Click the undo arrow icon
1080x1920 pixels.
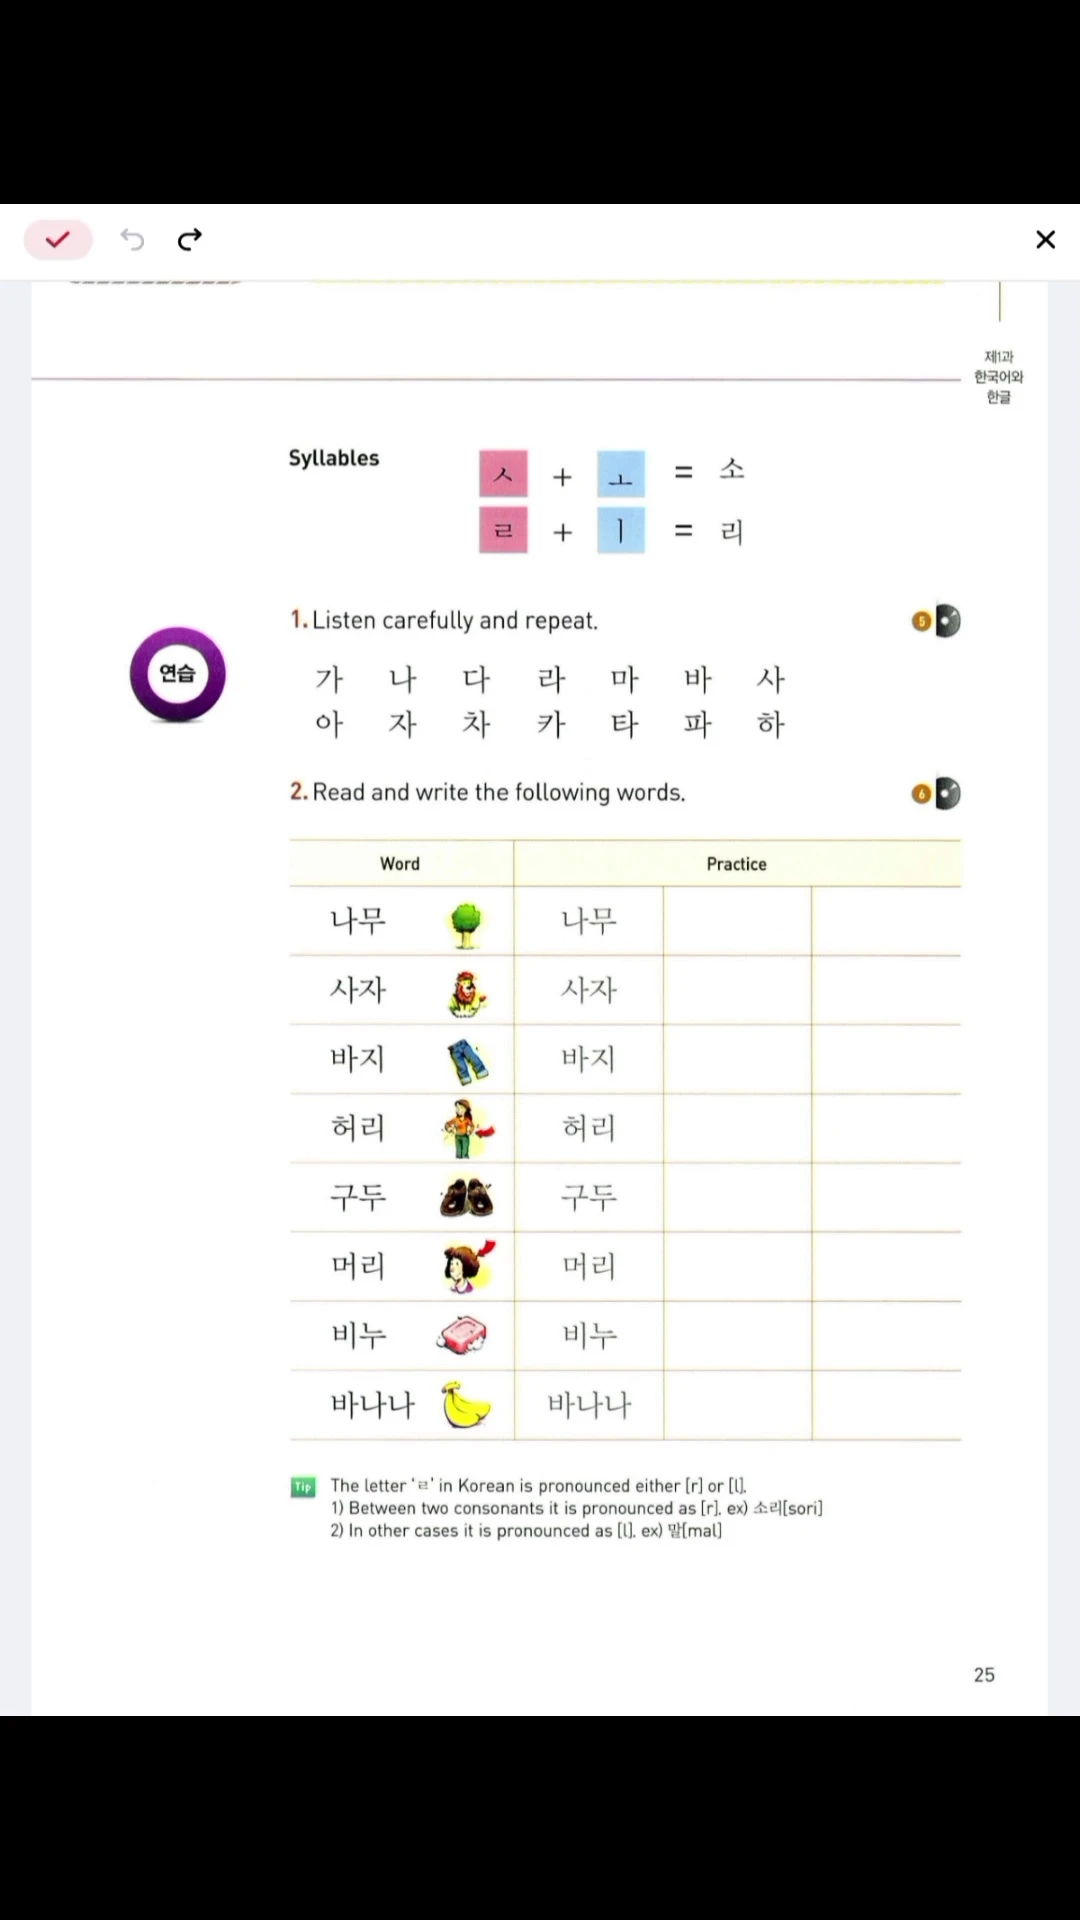click(x=132, y=239)
